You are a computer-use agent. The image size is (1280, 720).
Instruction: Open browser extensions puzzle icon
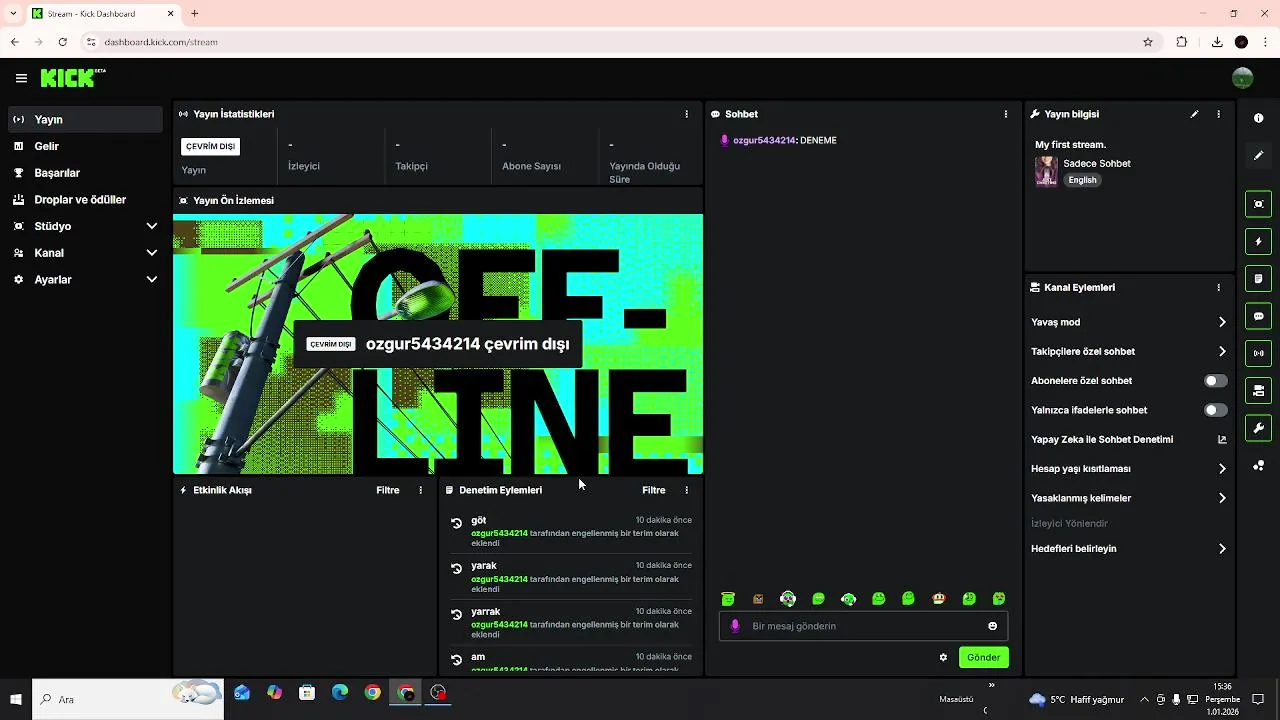(x=1181, y=42)
